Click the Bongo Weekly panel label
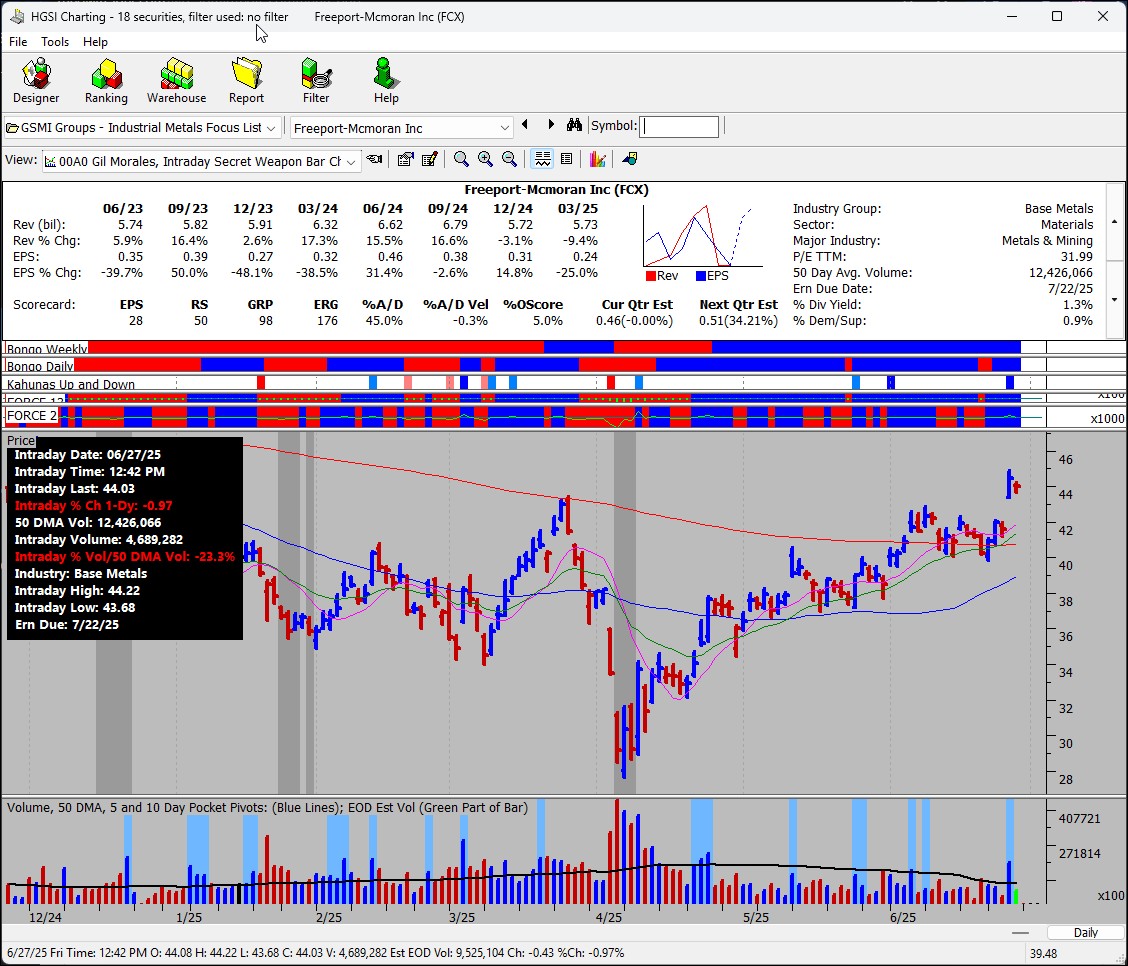 click(x=47, y=349)
